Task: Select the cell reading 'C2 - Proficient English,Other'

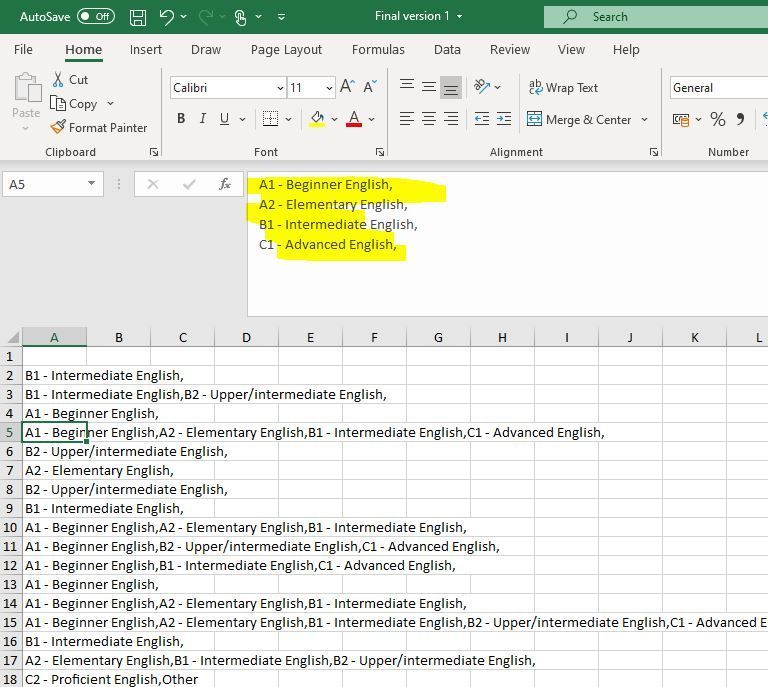Action: pos(54,679)
